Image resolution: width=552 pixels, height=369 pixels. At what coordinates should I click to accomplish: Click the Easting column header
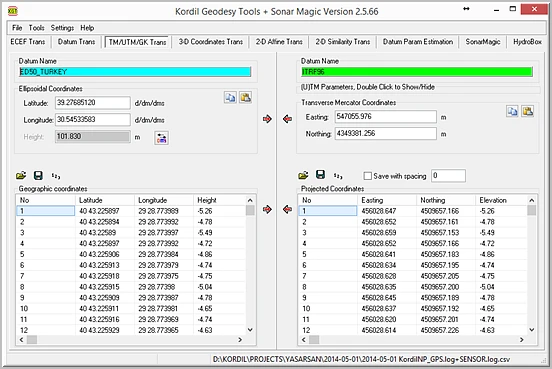pos(387,200)
